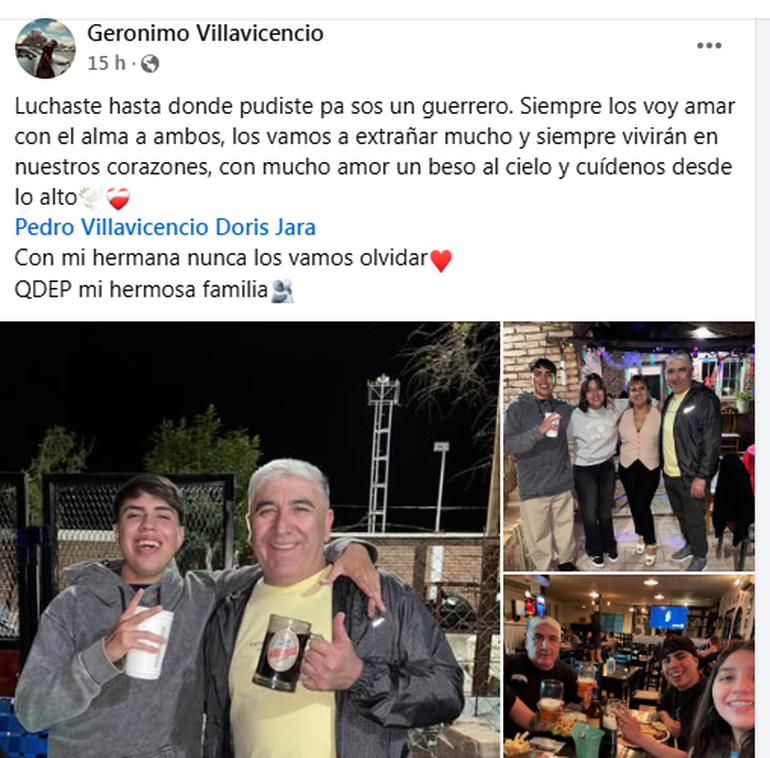Open the tagged Doris Jara profile
This screenshot has width=770, height=758.
(265, 227)
